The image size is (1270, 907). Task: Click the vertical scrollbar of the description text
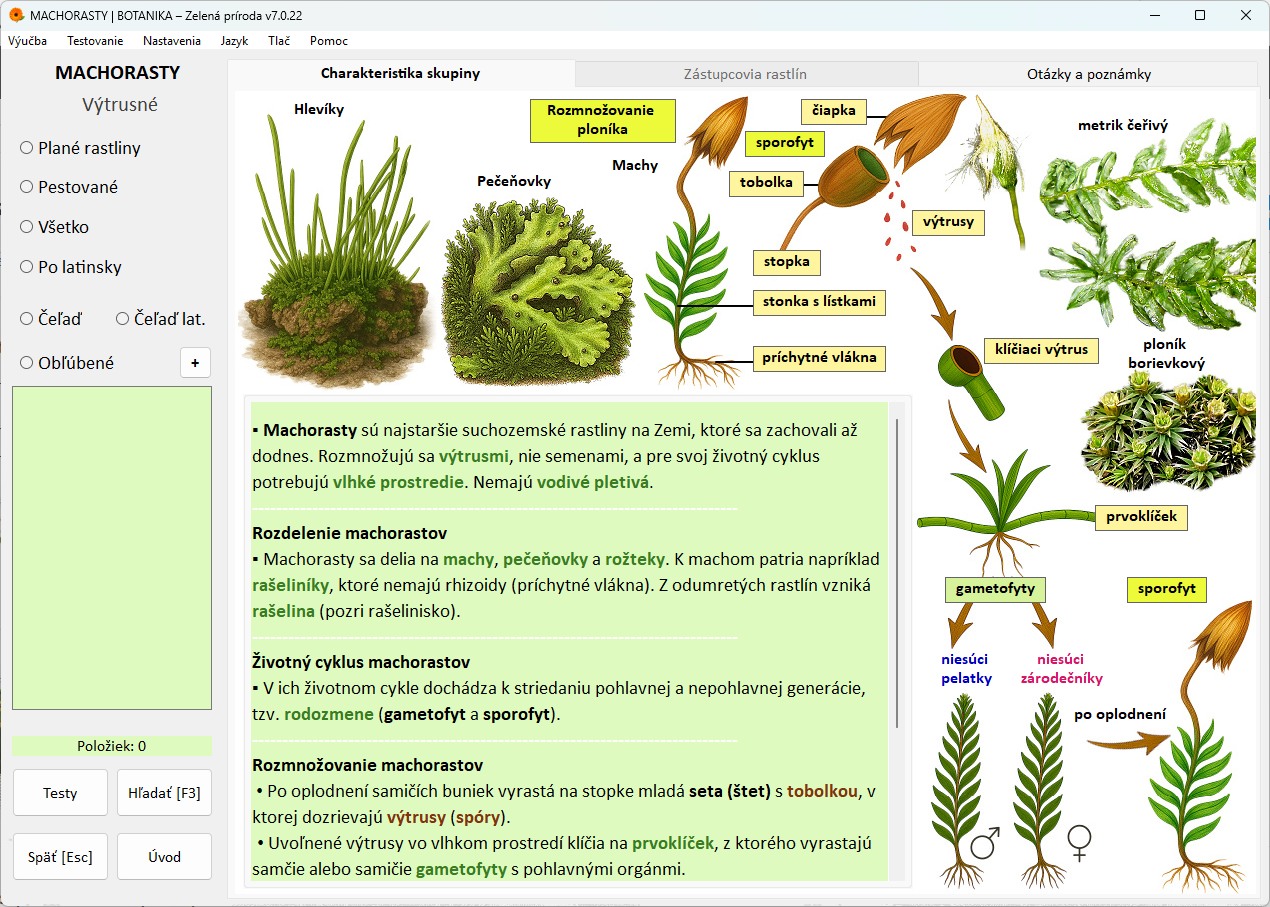coord(897,574)
